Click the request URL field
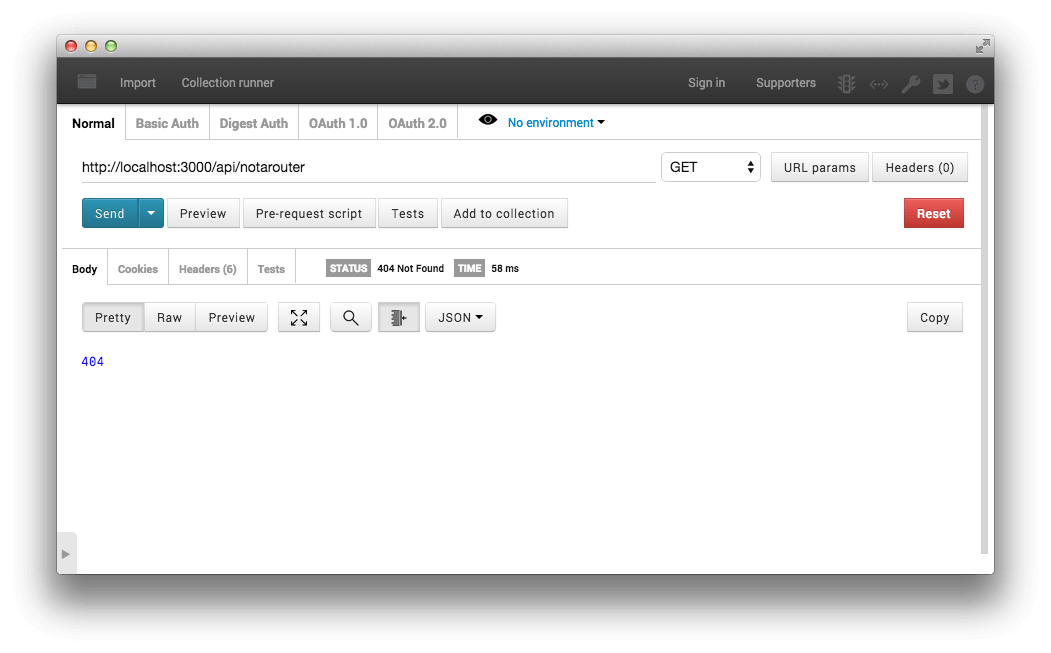This screenshot has width=1051, height=653. pyautogui.click(x=300, y=167)
